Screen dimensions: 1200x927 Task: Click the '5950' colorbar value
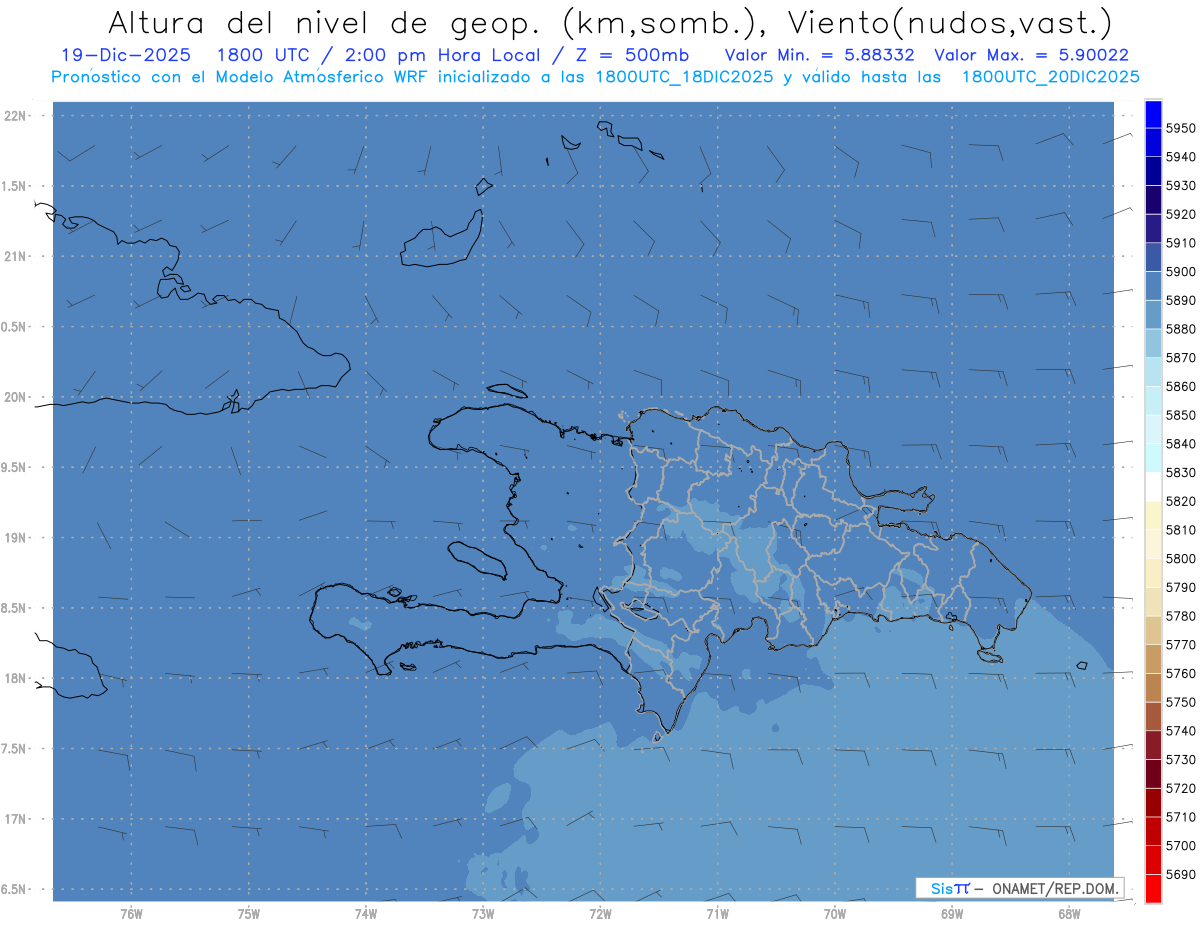coord(1181,128)
